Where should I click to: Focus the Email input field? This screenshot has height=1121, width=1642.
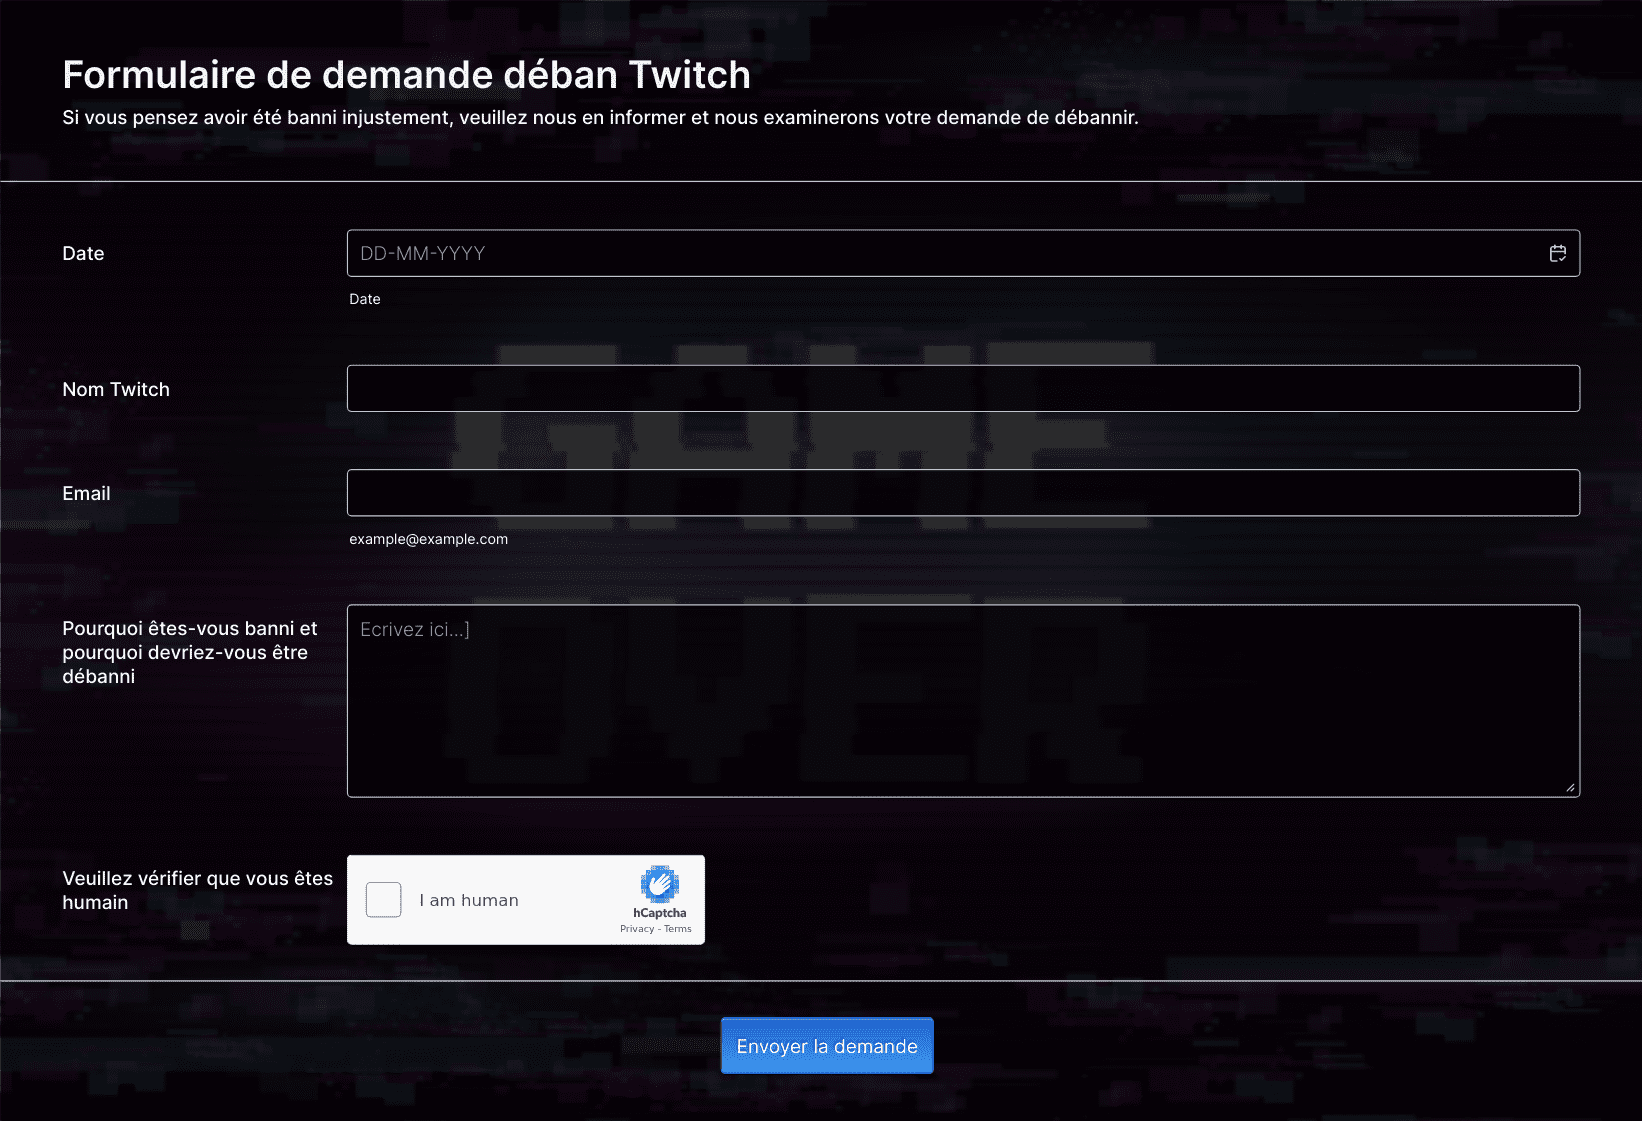click(x=963, y=493)
